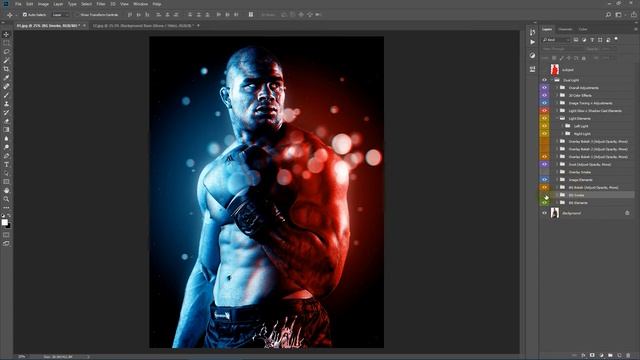This screenshot has width=640, height=360.
Task: Select the Dodge tool
Action: 6,147
